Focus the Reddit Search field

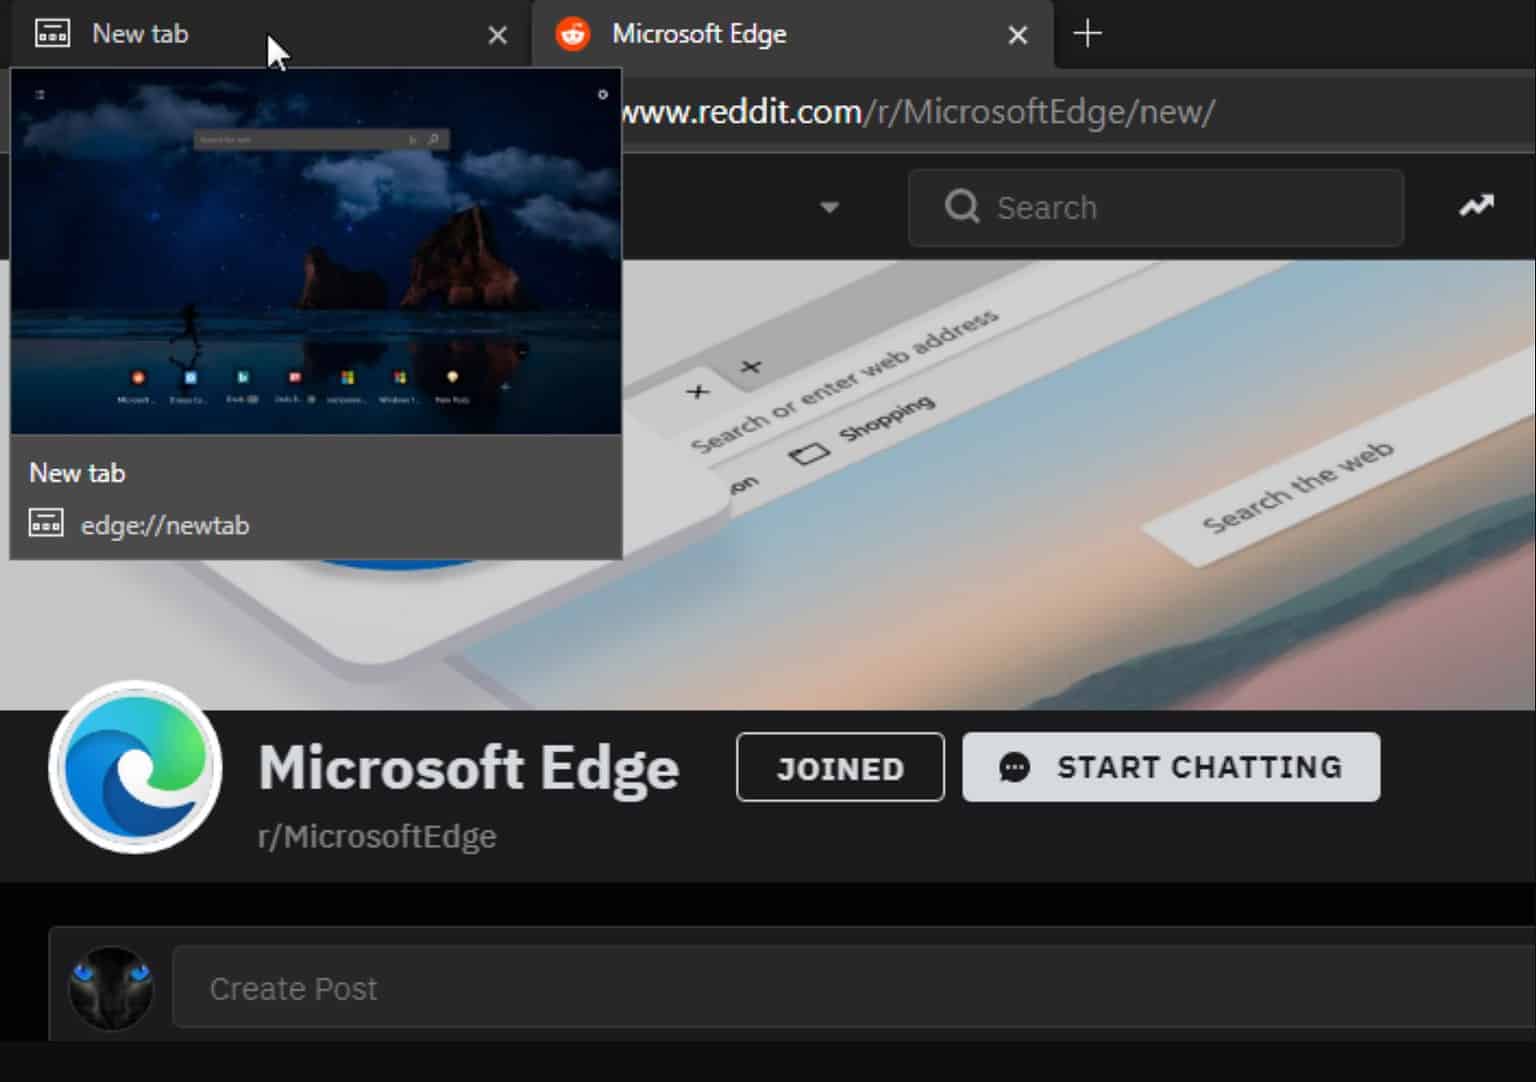click(1155, 207)
